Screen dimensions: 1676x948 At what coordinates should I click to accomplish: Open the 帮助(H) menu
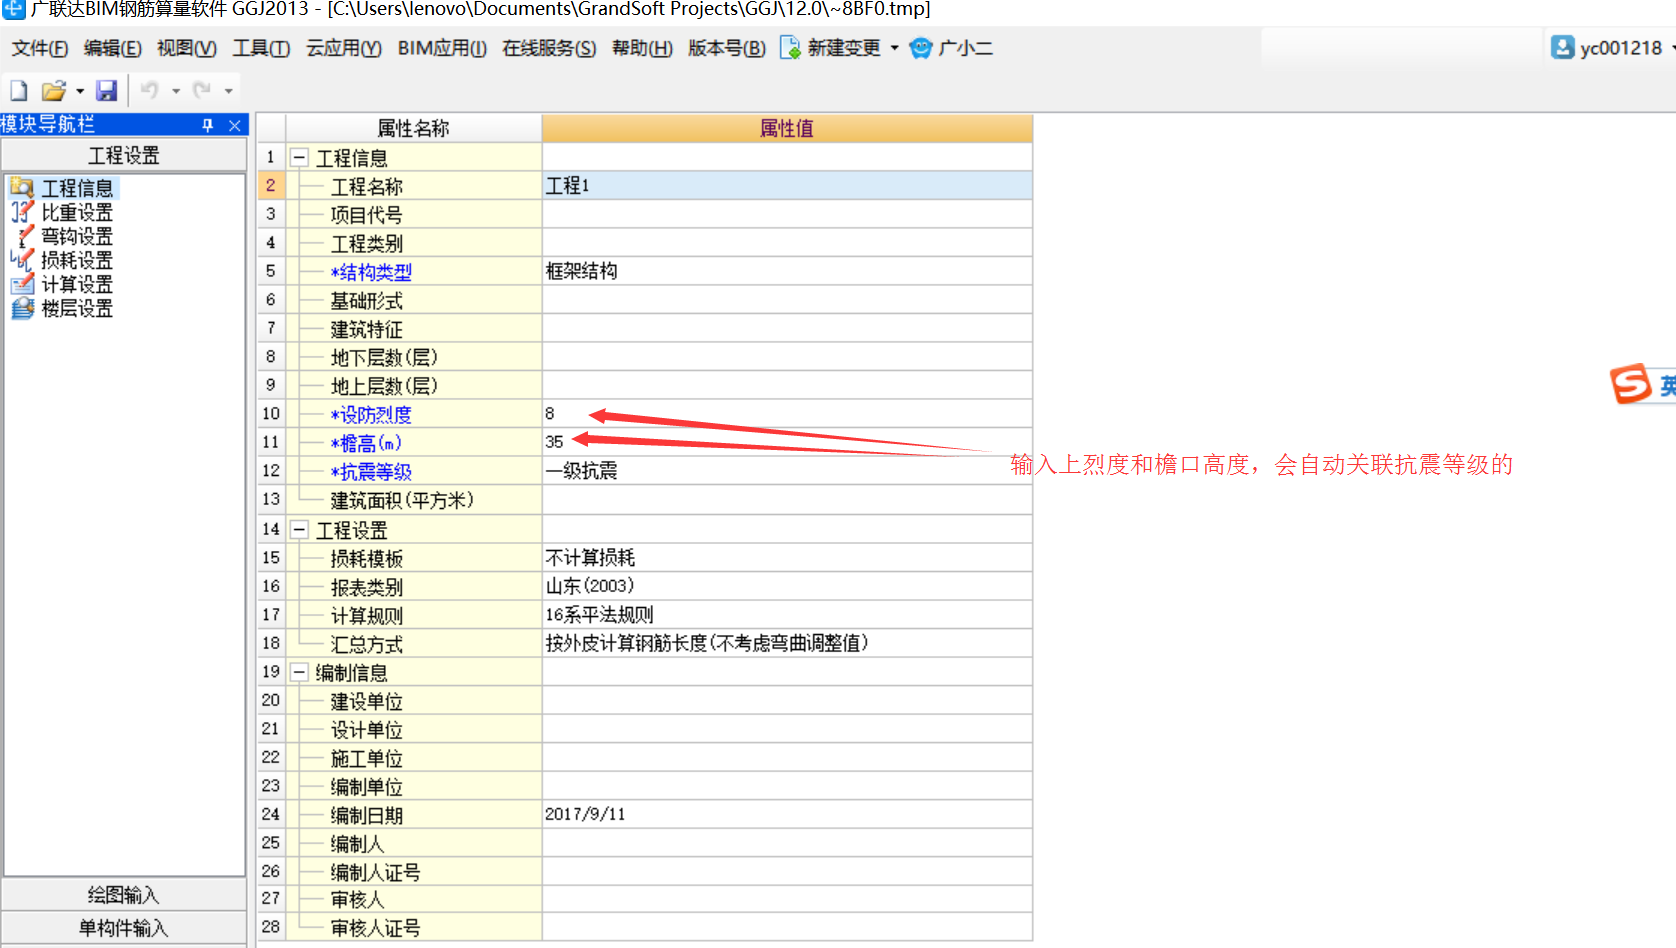pos(642,48)
